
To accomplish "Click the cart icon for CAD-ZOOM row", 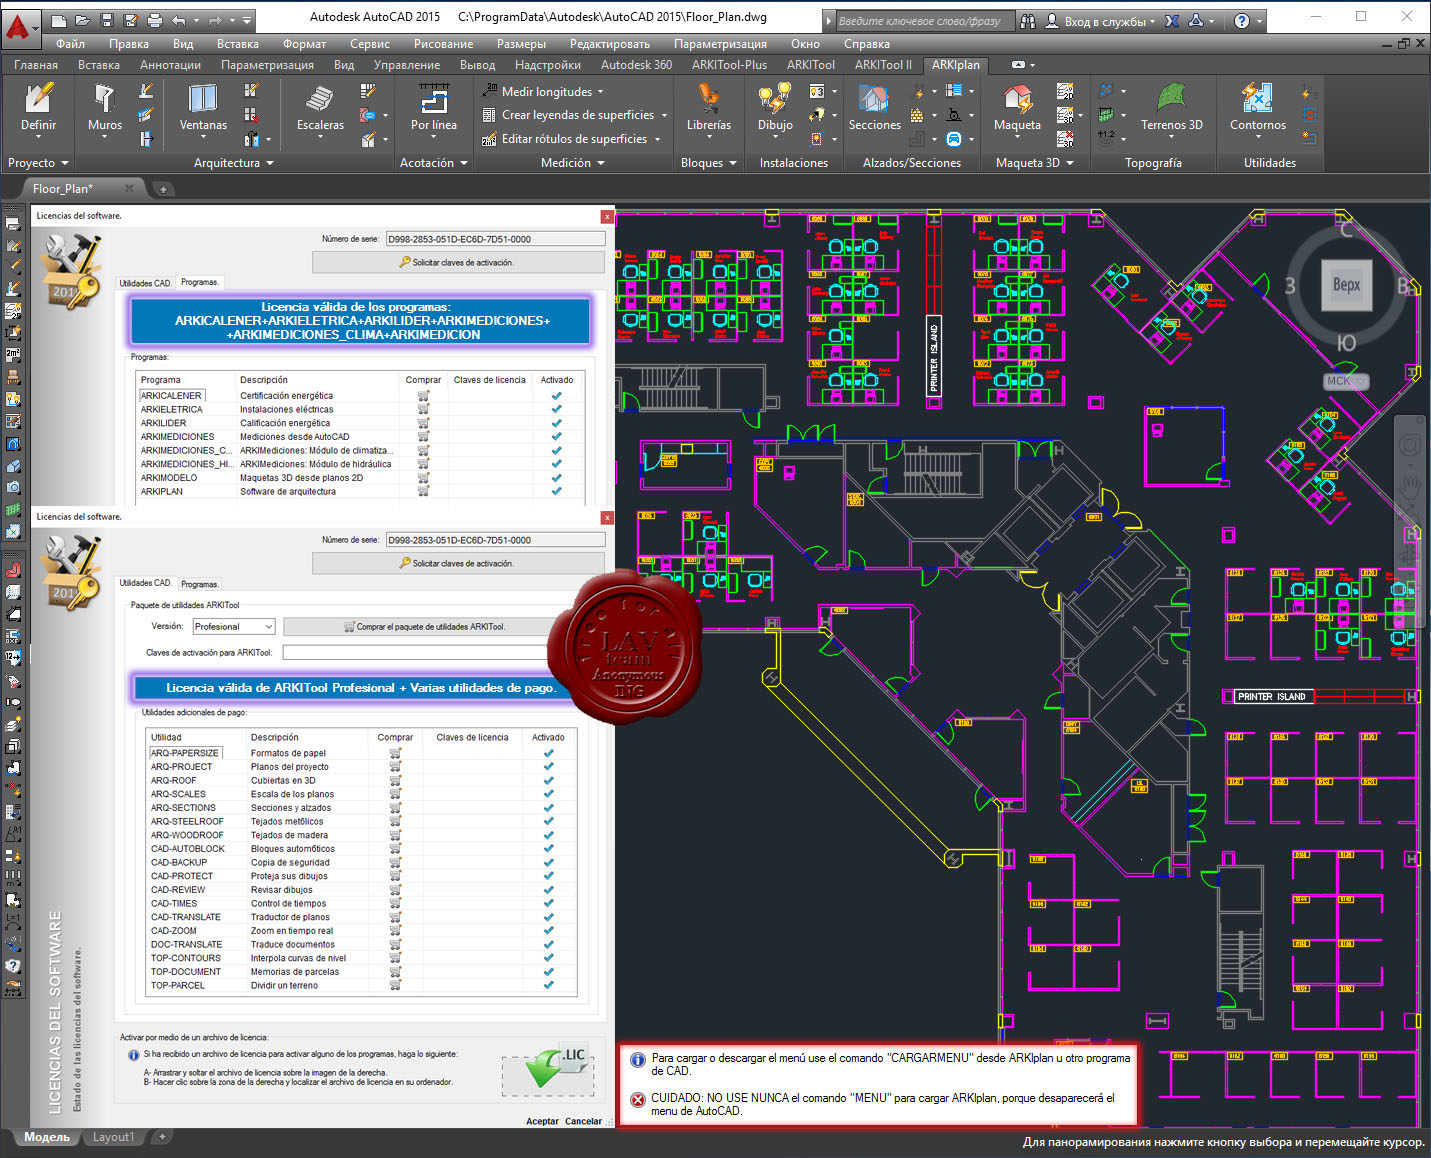I will coord(395,930).
